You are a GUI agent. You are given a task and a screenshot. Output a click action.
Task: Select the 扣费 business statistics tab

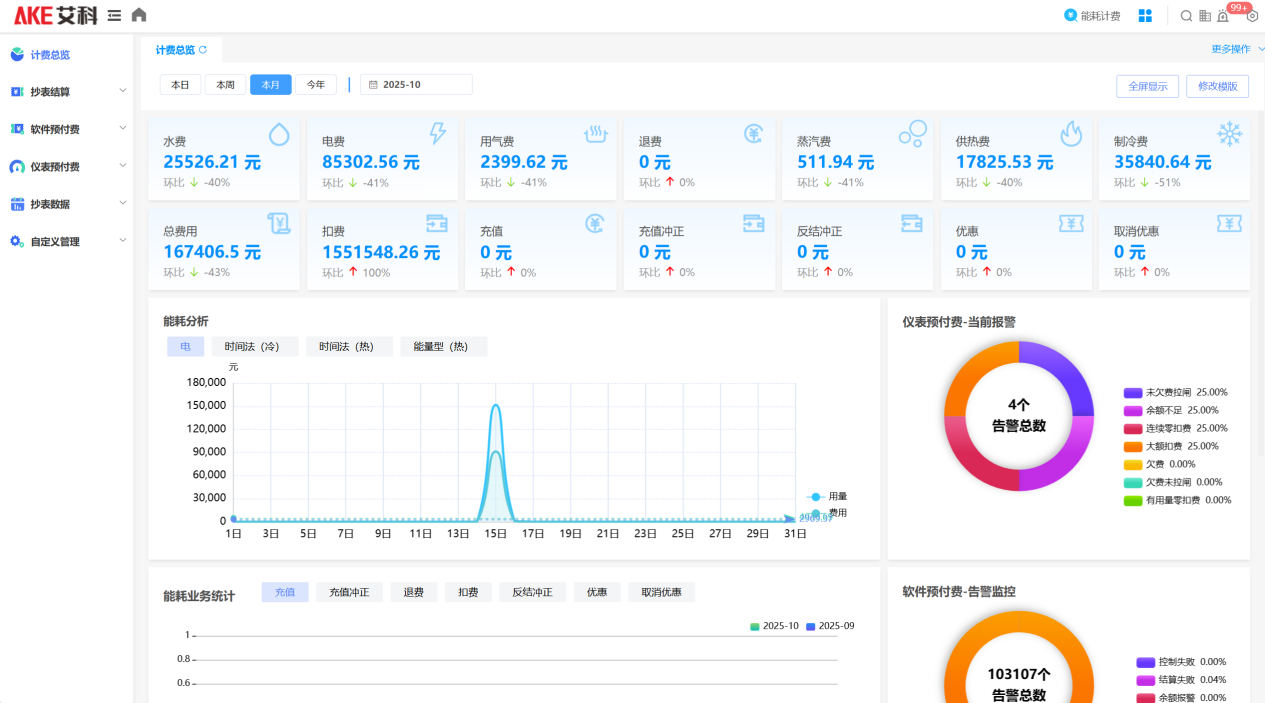(468, 593)
